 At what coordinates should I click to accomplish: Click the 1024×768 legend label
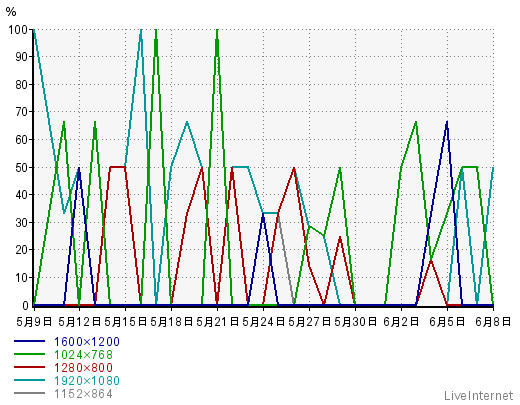click(x=83, y=355)
